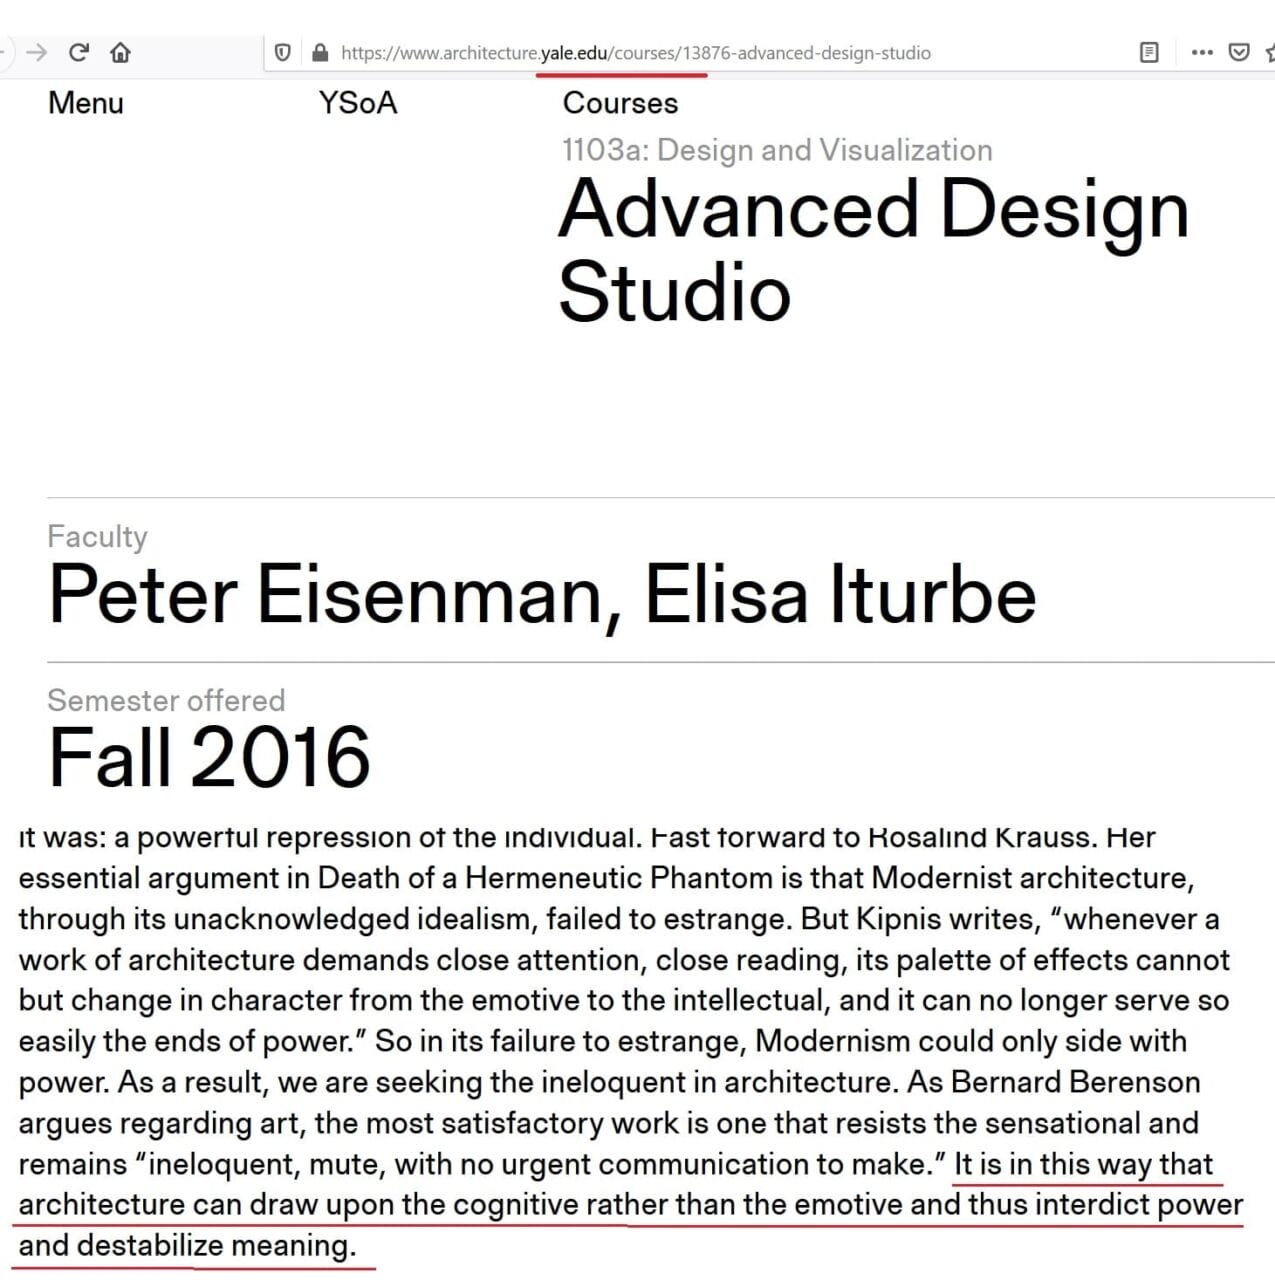Save page to Pocket

(1239, 52)
